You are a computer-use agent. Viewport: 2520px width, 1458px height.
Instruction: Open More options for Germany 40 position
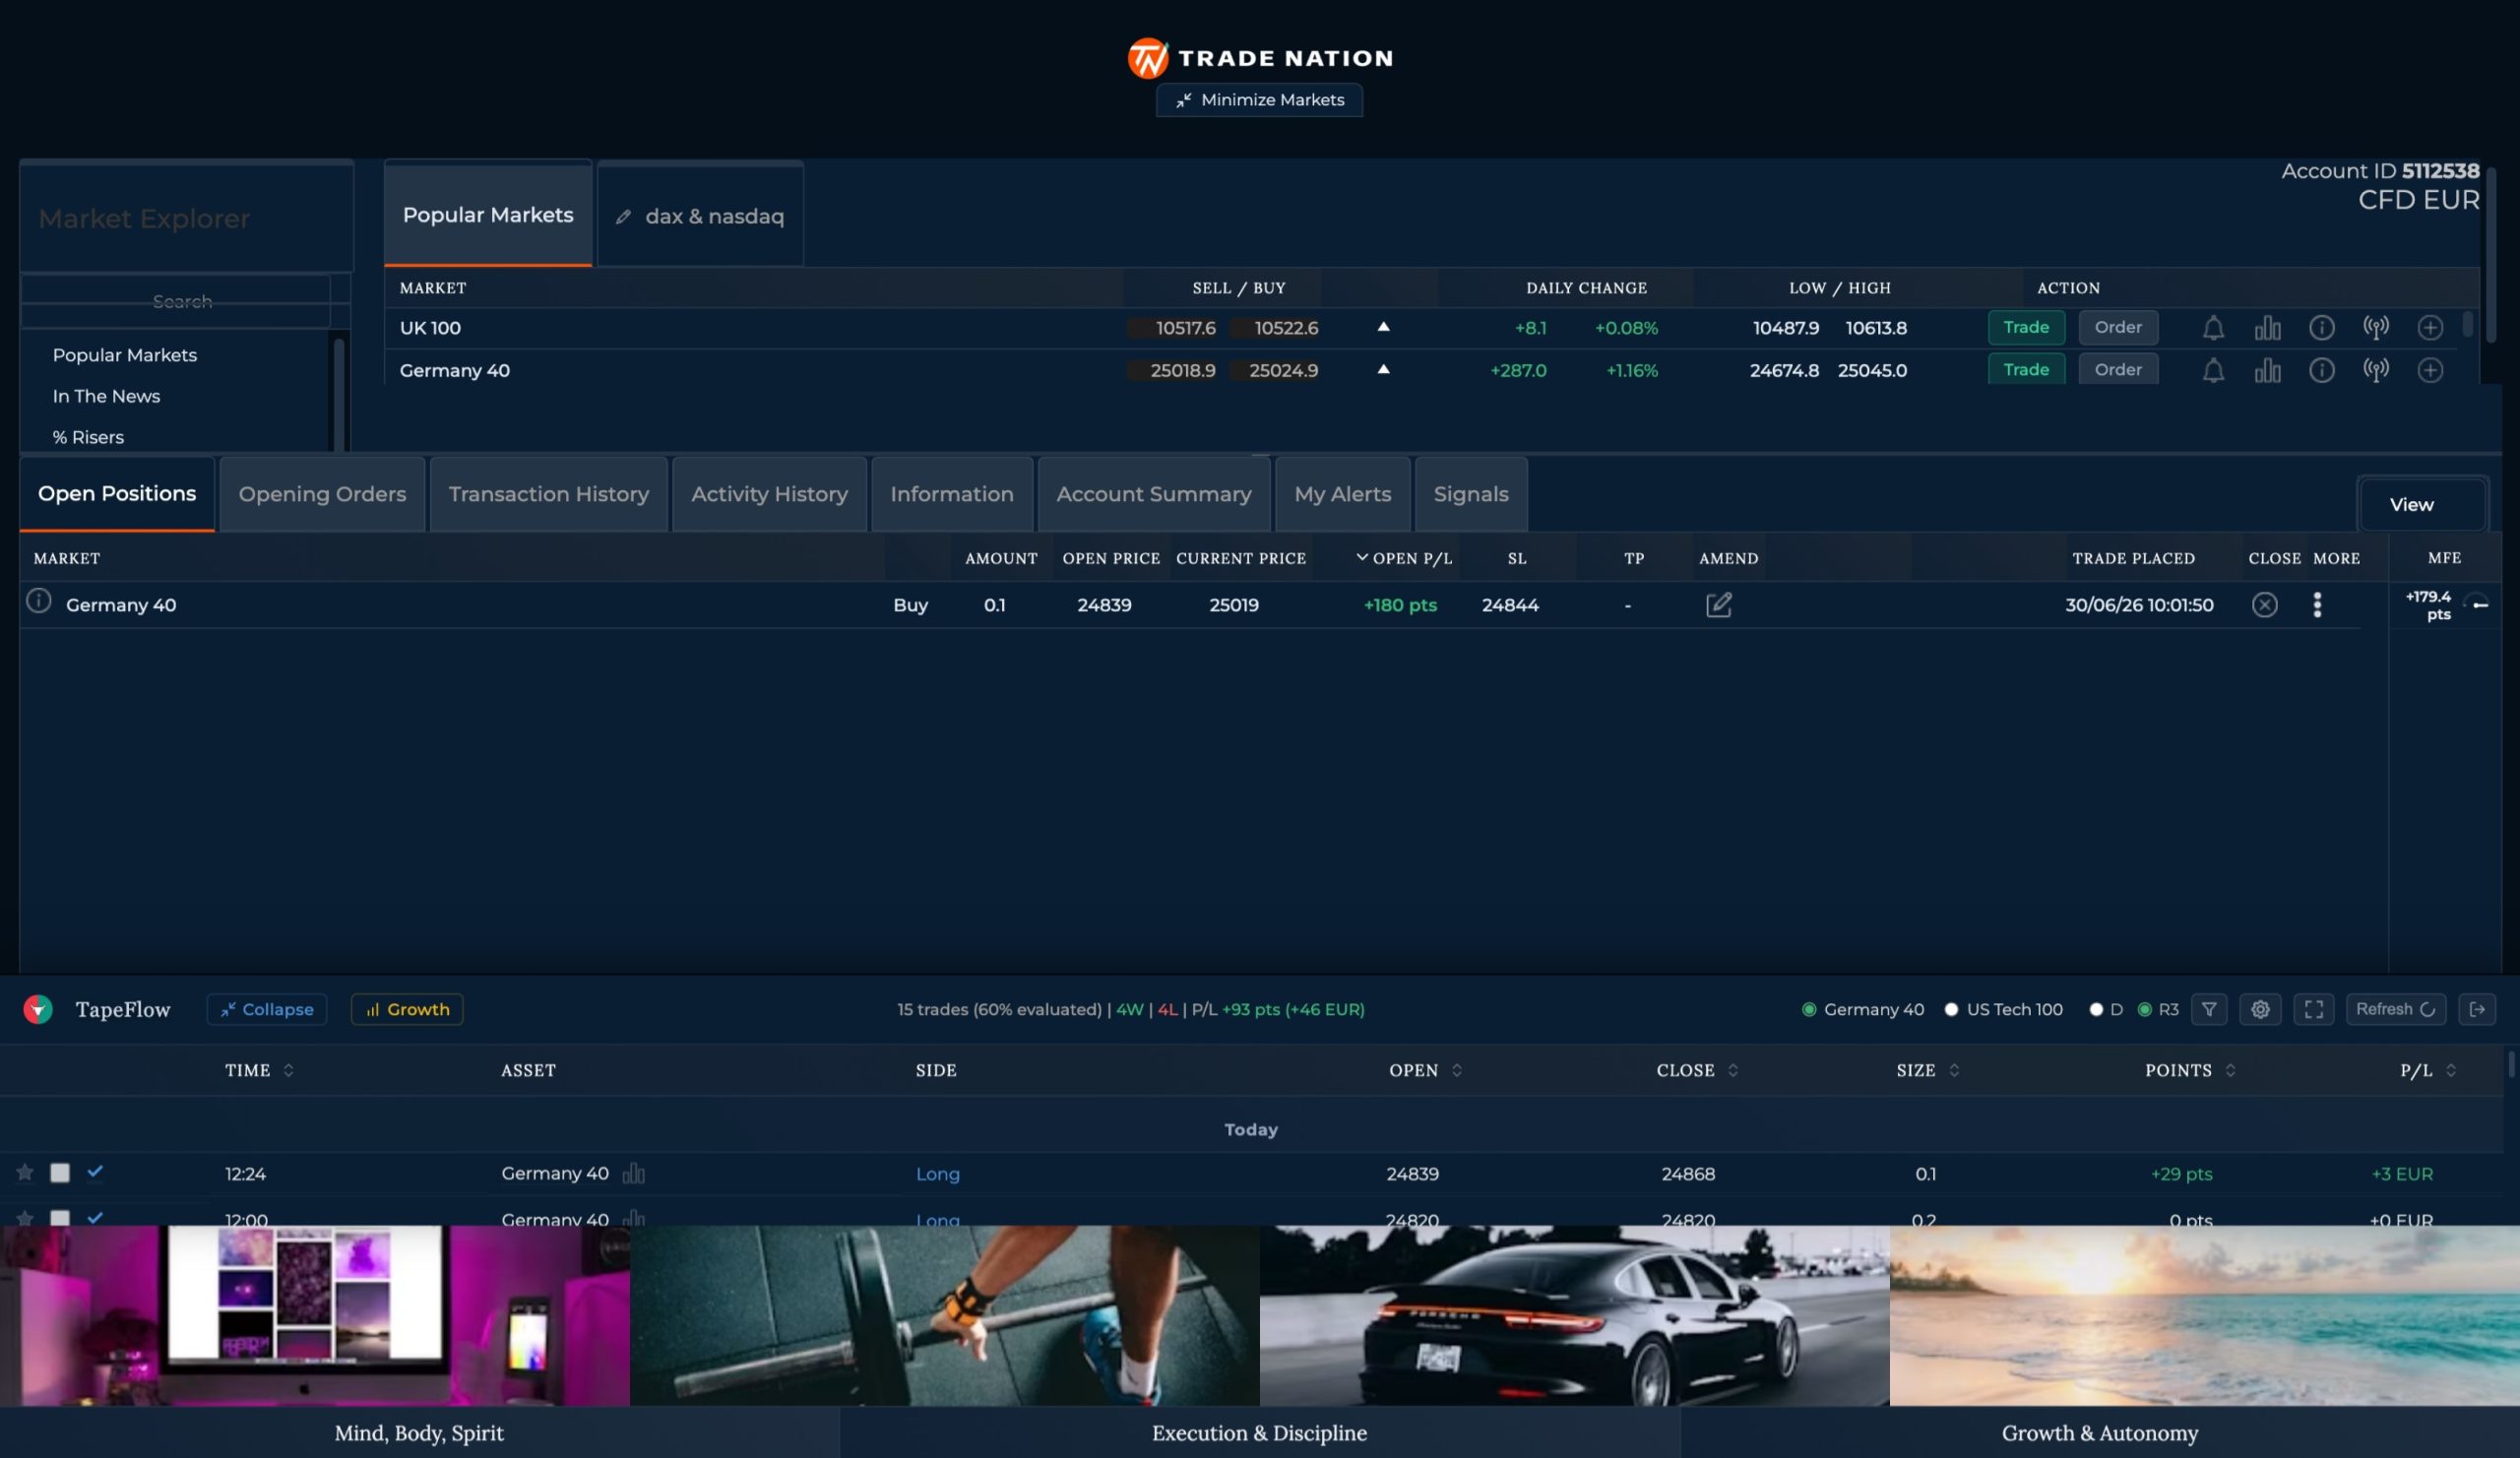pyautogui.click(x=2317, y=605)
